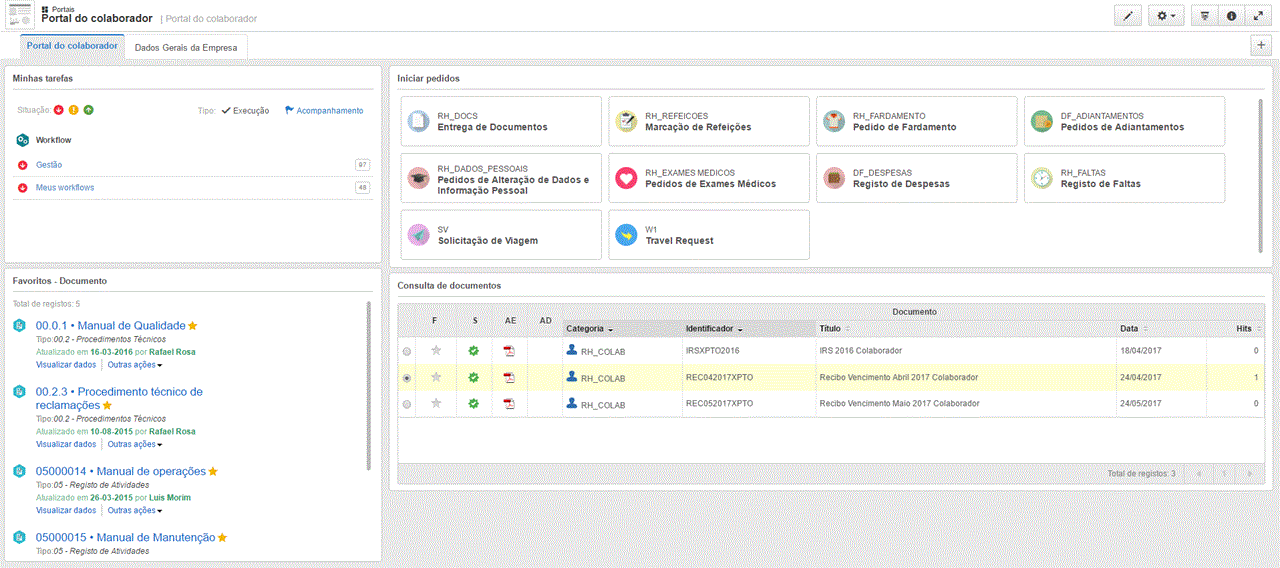This screenshot has height=568, width=1280.
Task: Select the Portal do colaborador tab
Action: [72, 46]
